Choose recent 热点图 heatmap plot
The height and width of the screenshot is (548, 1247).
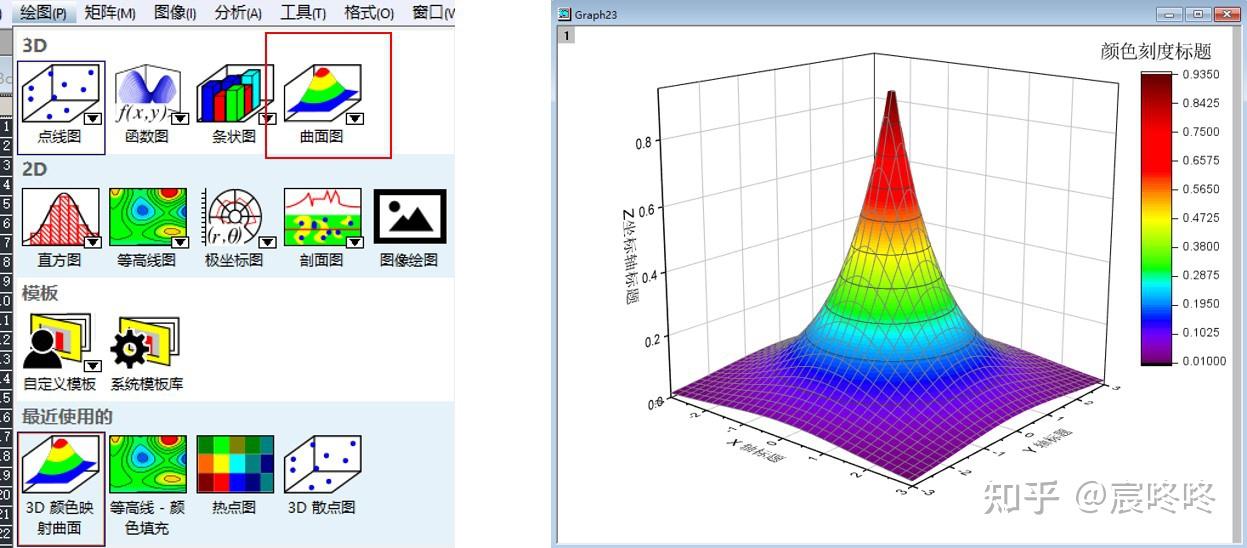[235, 464]
